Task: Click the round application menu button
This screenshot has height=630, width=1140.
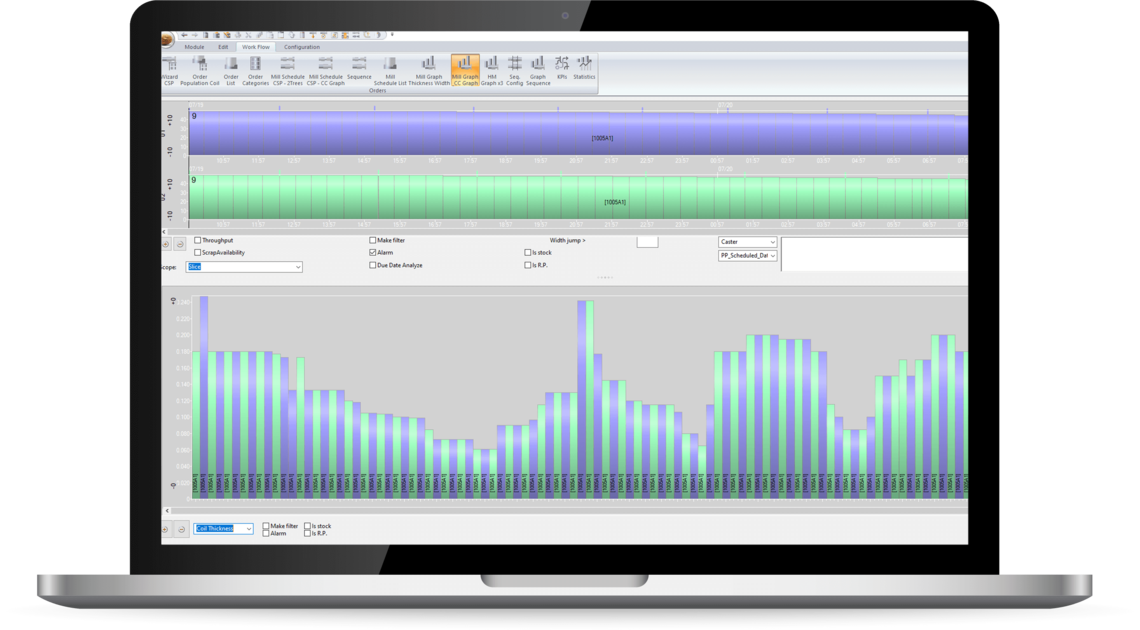Action: pyautogui.click(x=167, y=39)
